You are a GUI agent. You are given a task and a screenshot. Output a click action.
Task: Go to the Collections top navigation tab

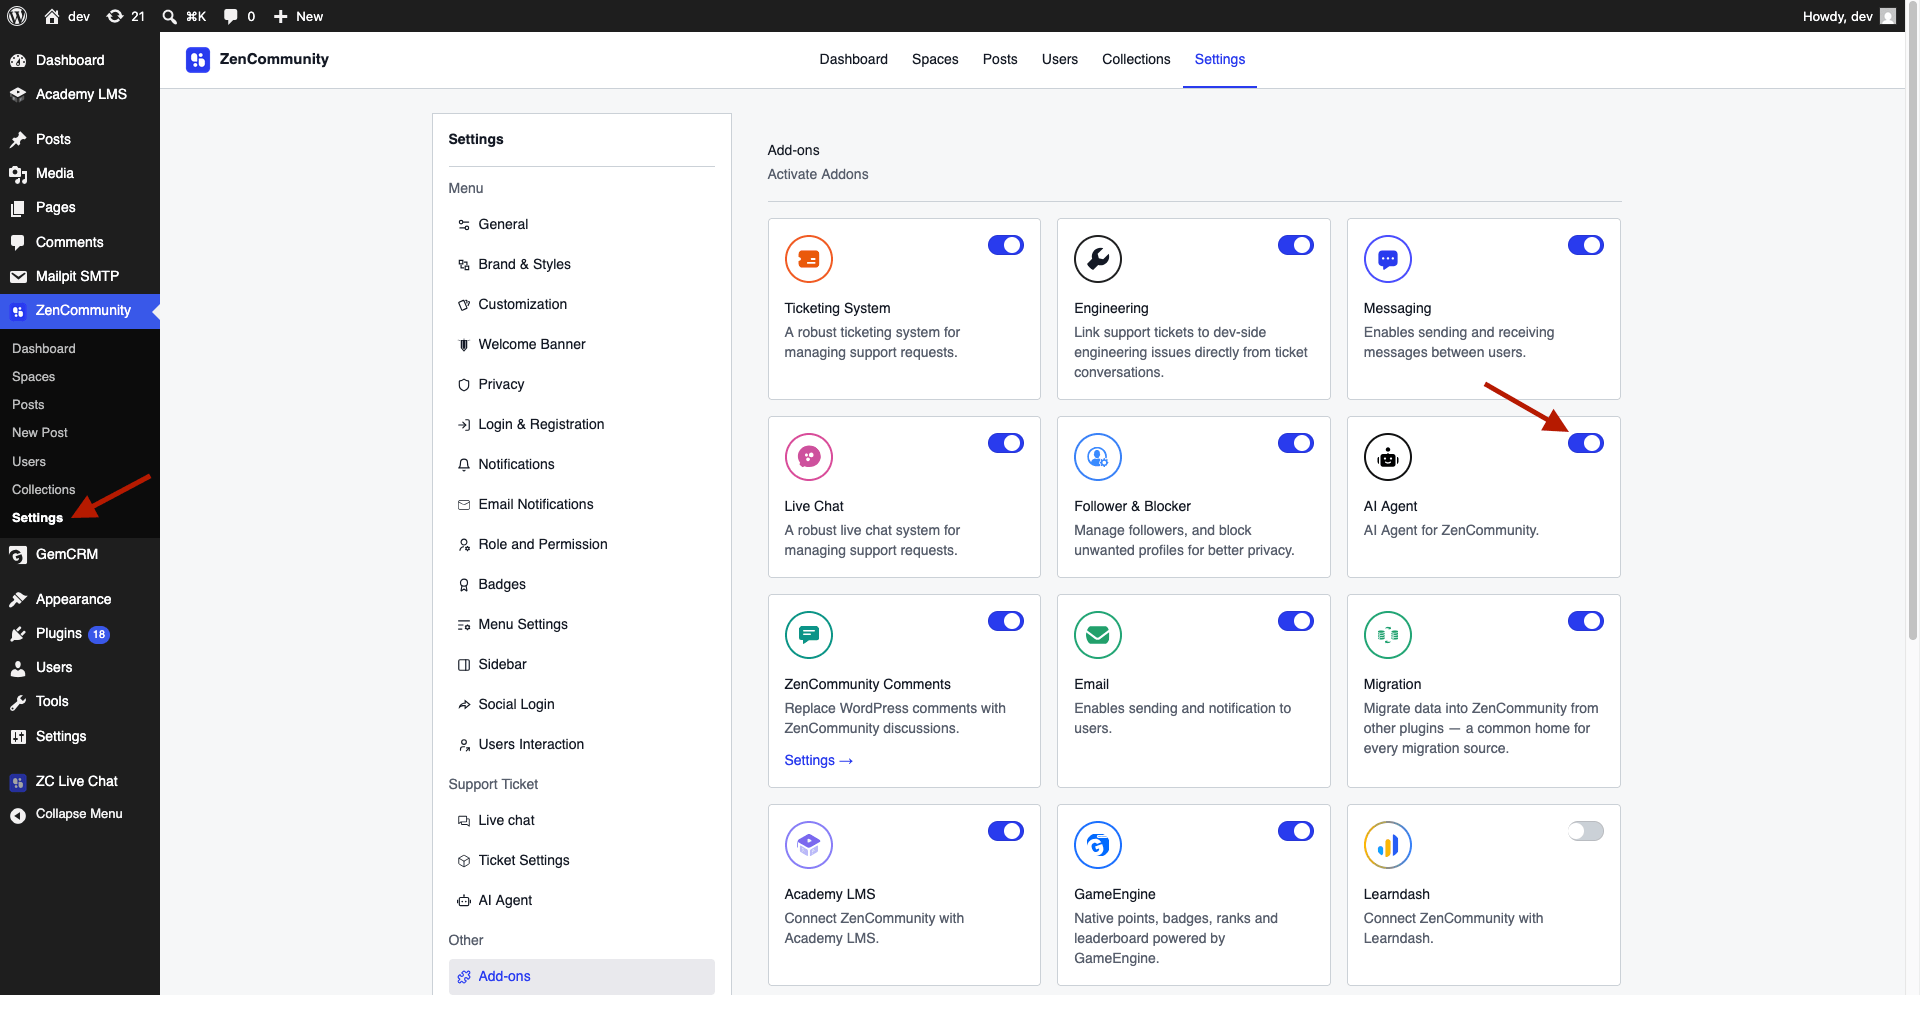tap(1136, 59)
